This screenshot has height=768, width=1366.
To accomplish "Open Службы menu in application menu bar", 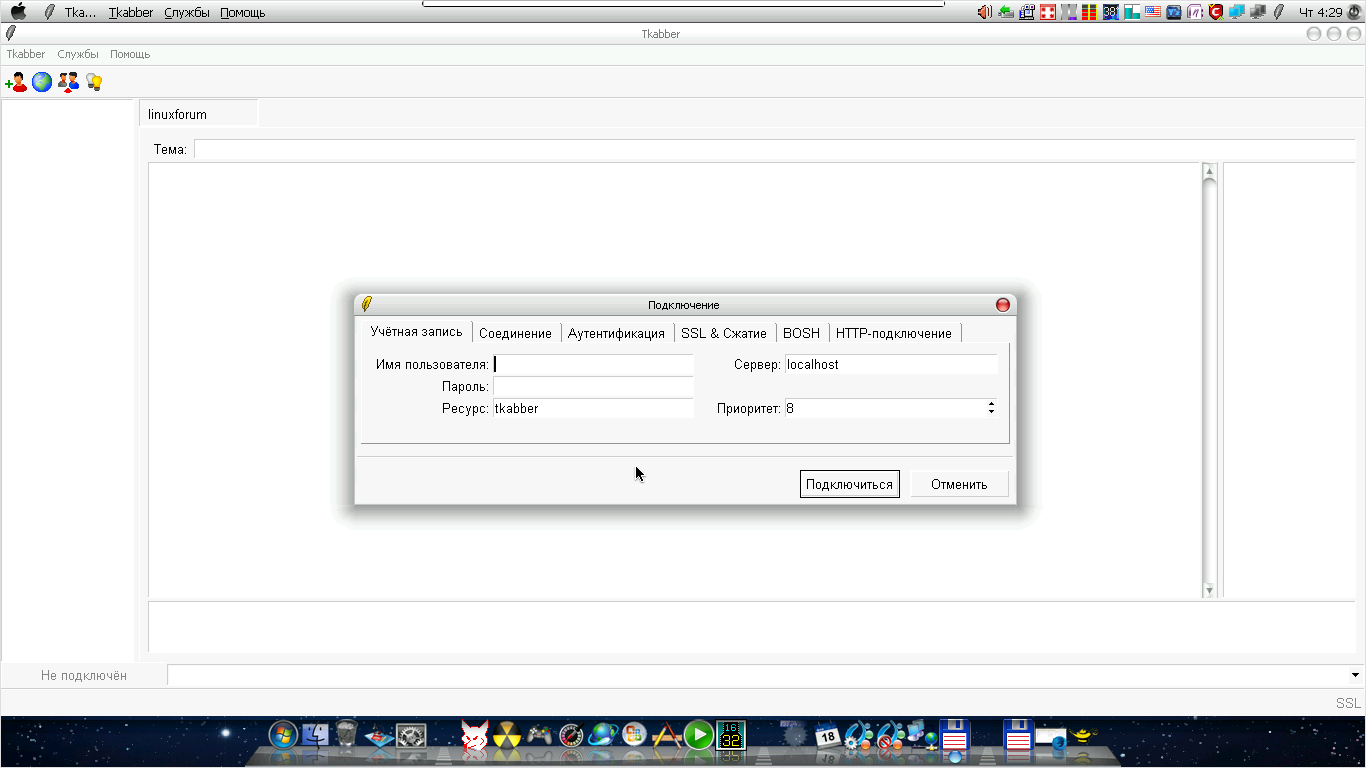I will [78, 54].
